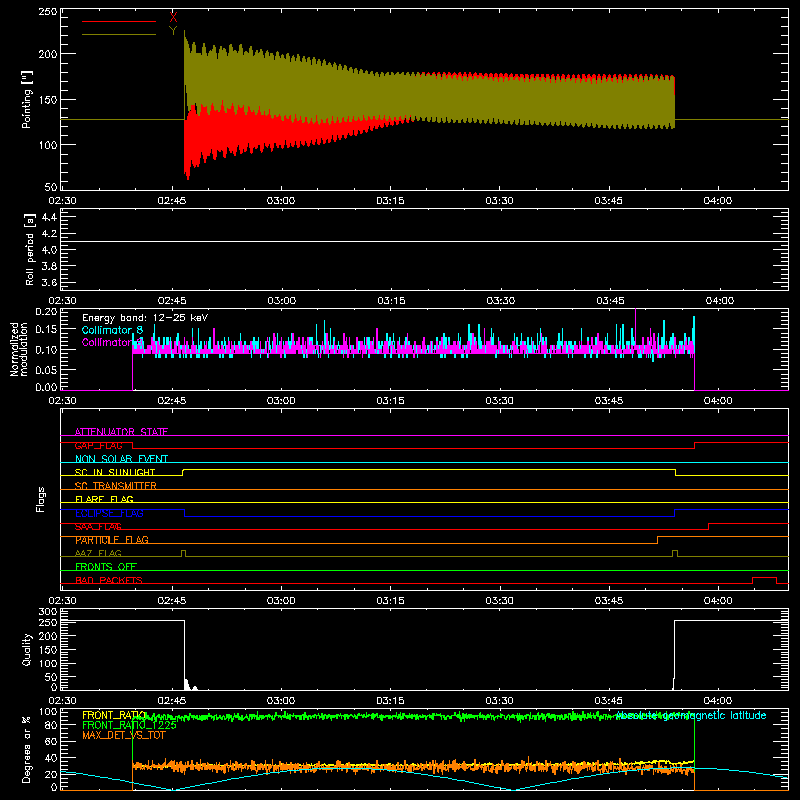Click the raised pulse on the BAD_PACKETS line

pos(764,578)
